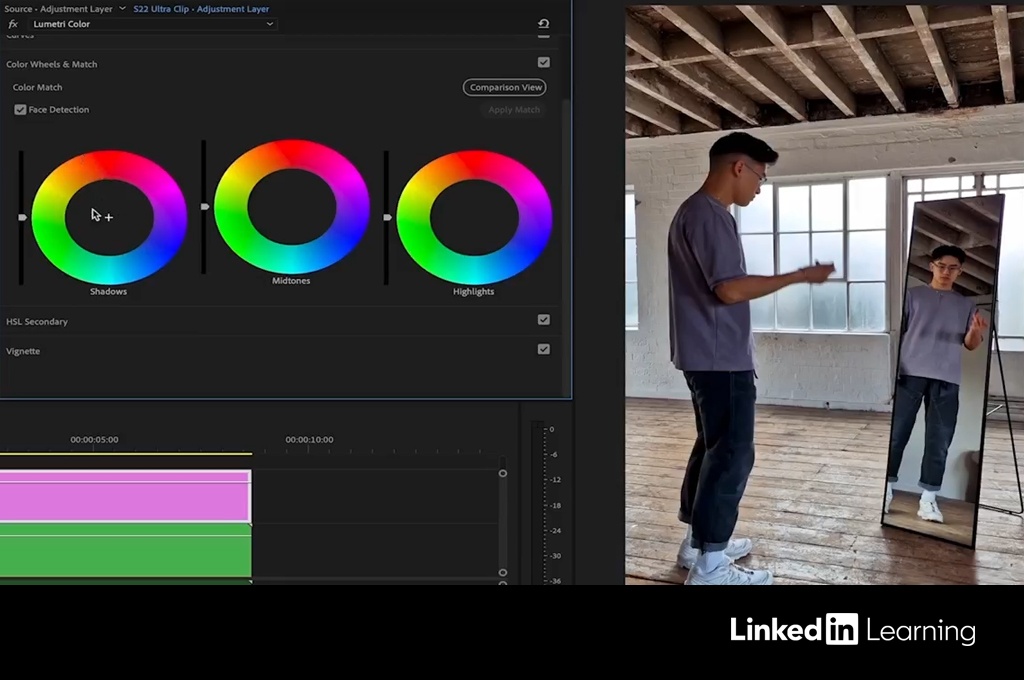
Task: Open the Source Adjustment Layer dropdown arrow
Action: [x=122, y=9]
